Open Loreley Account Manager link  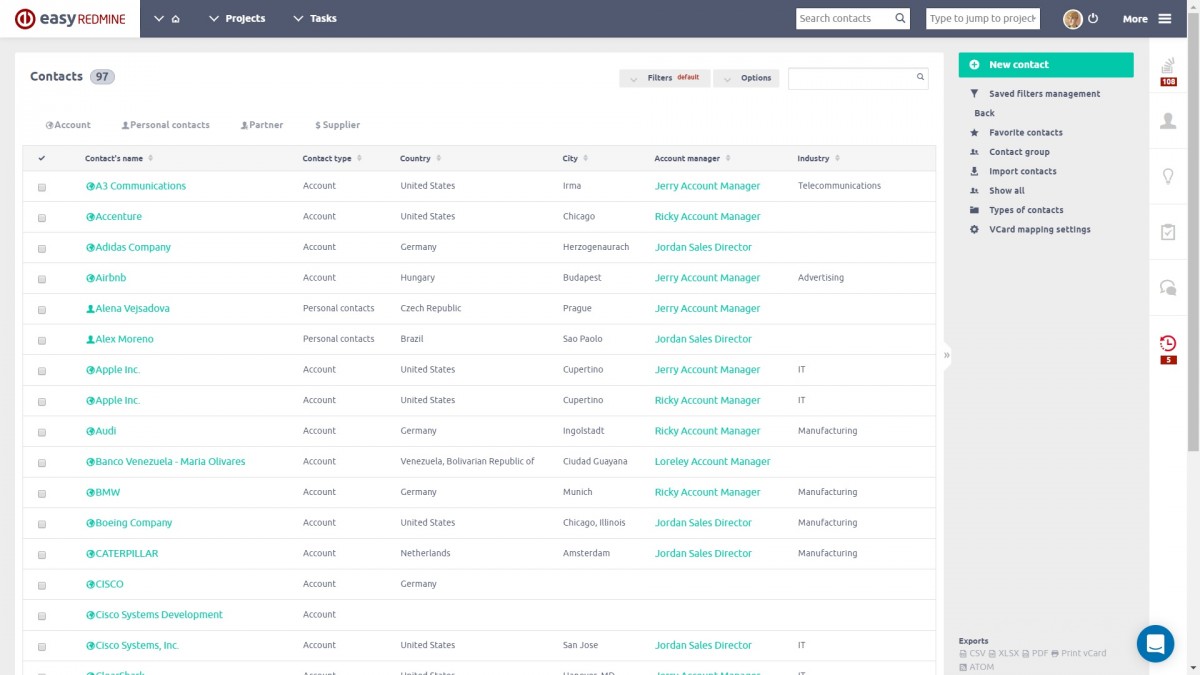712,462
